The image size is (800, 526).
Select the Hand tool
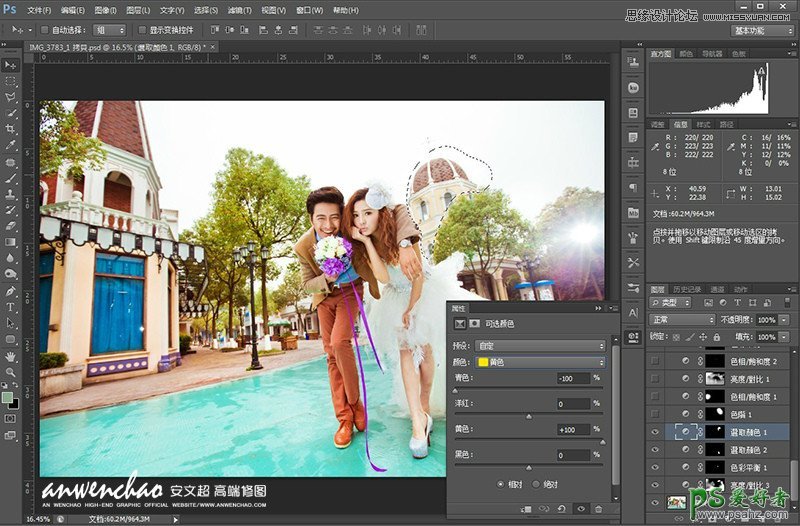11,356
